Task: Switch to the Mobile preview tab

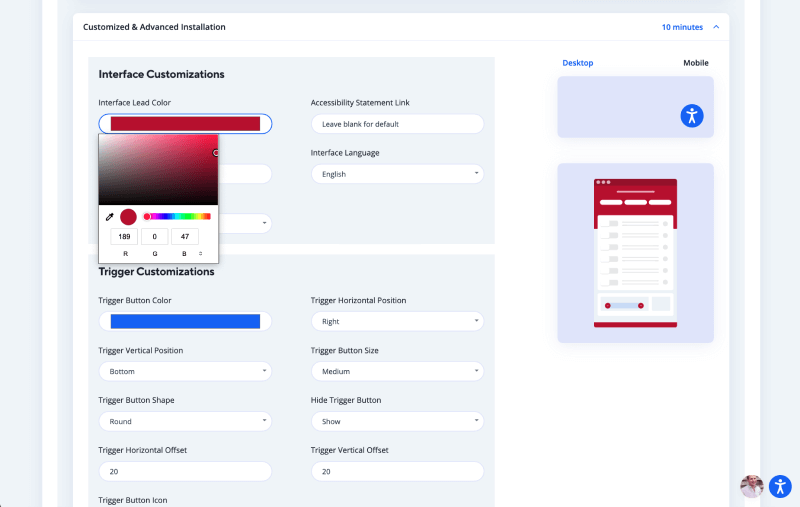Action: (x=696, y=63)
